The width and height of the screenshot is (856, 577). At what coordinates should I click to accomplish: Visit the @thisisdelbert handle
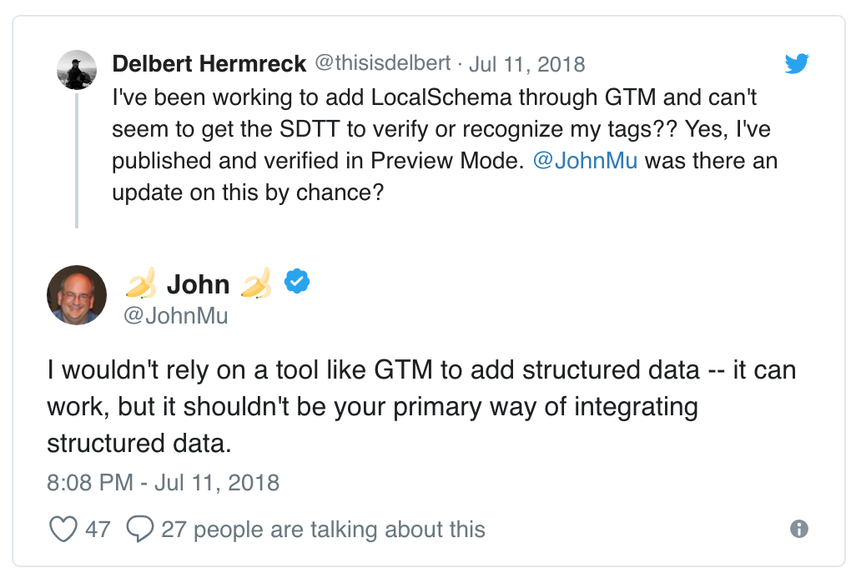point(383,63)
